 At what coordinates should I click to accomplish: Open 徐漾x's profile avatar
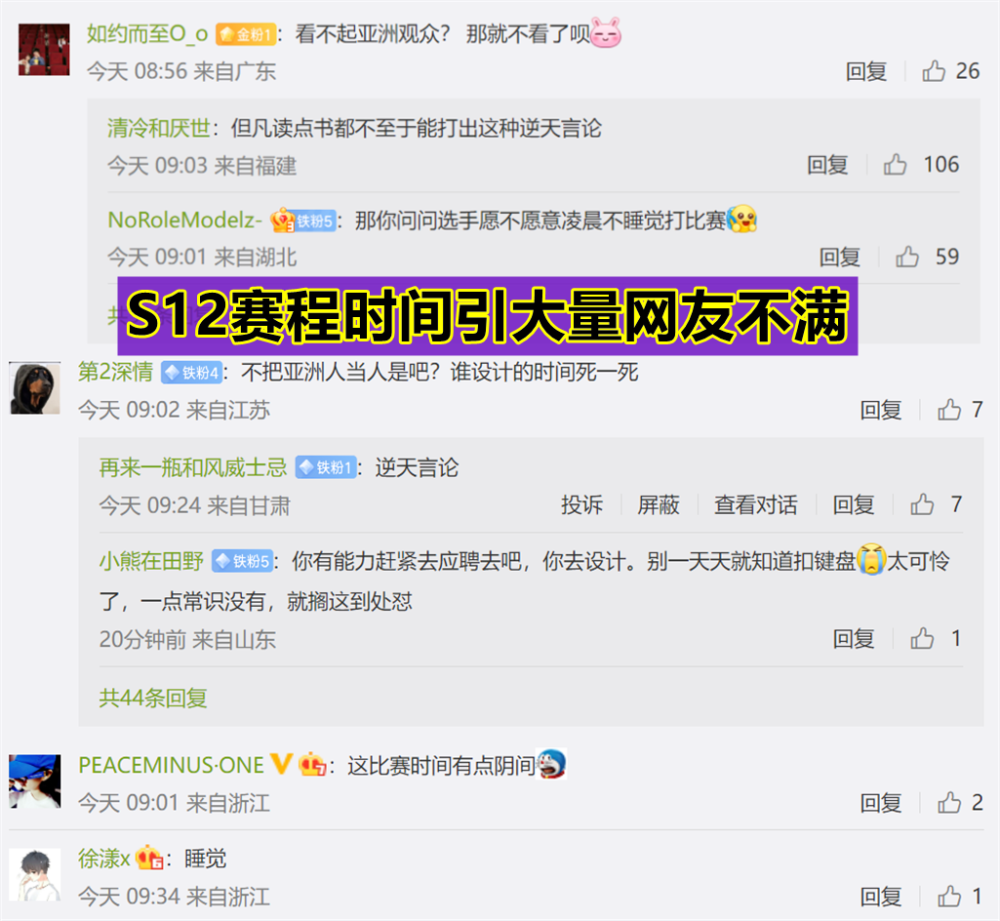[x=36, y=874]
